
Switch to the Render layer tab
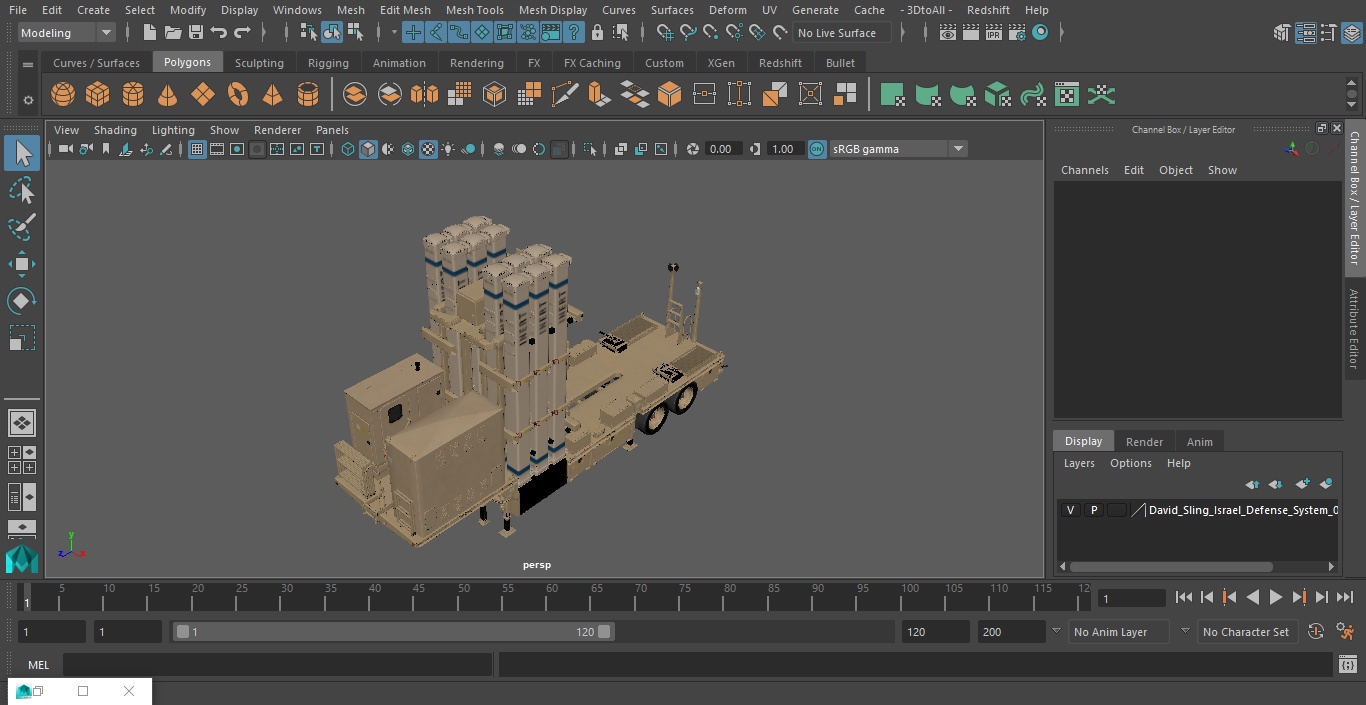tap(1144, 442)
